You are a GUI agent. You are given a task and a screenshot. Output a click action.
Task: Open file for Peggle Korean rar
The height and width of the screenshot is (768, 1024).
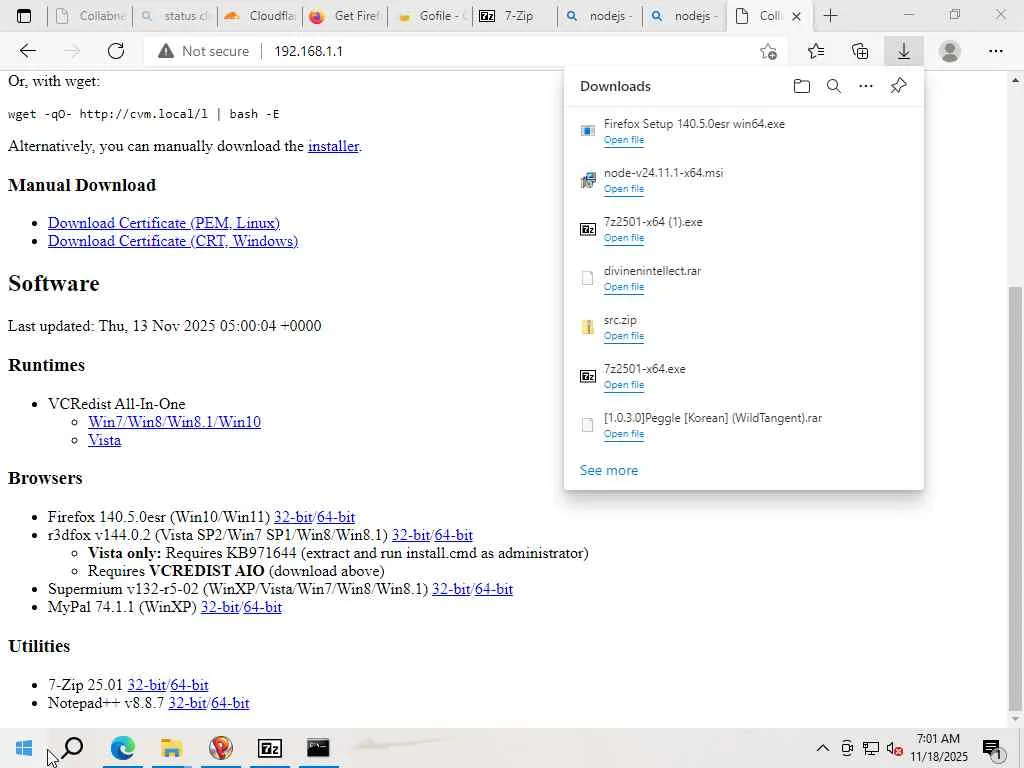(x=624, y=434)
